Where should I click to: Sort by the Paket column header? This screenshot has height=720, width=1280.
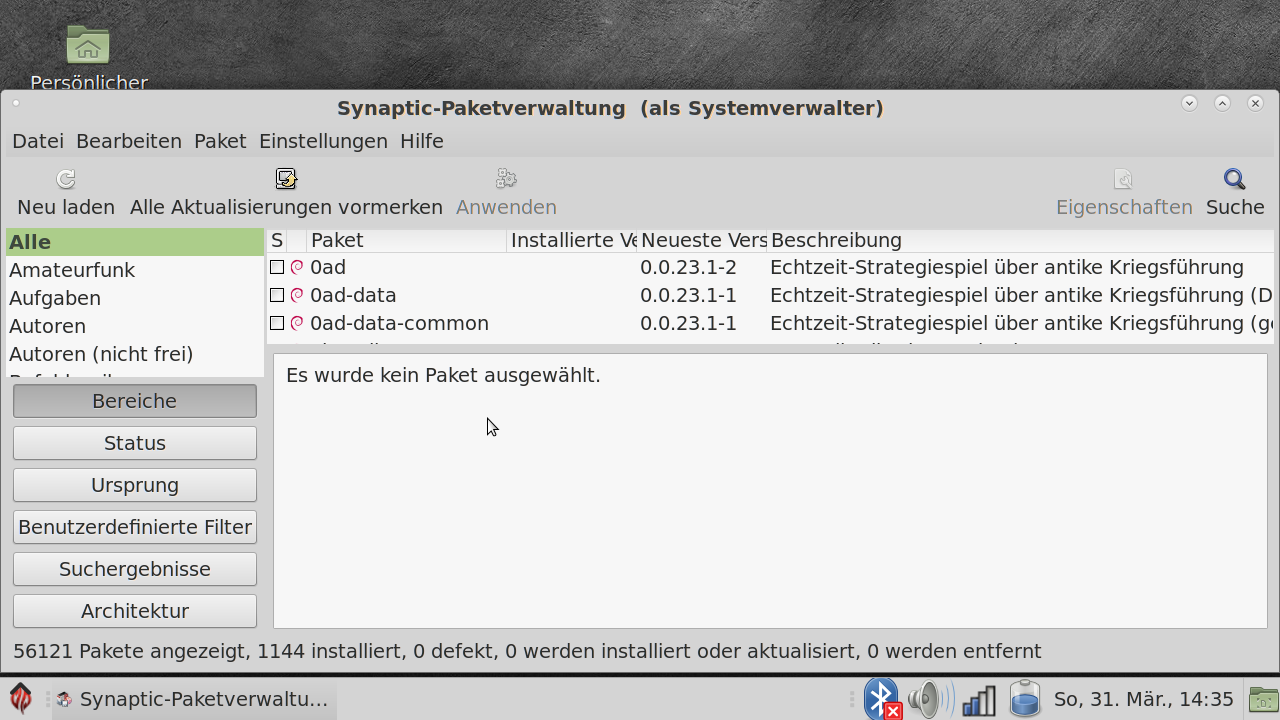[x=406, y=240]
